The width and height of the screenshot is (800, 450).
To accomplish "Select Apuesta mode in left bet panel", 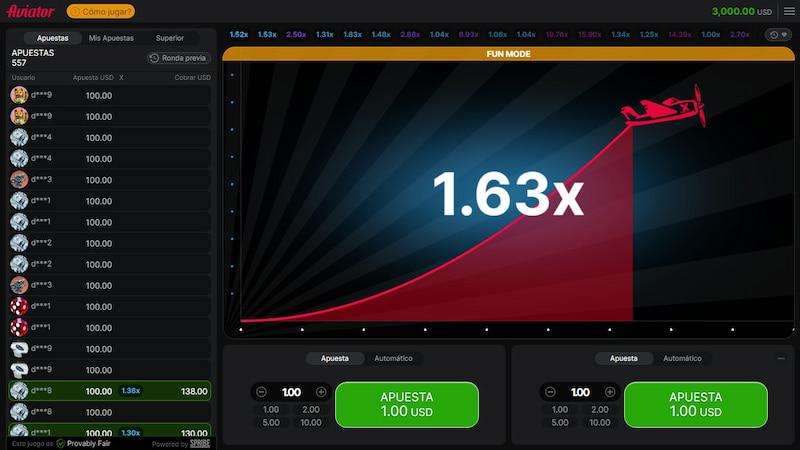I will tap(335, 358).
